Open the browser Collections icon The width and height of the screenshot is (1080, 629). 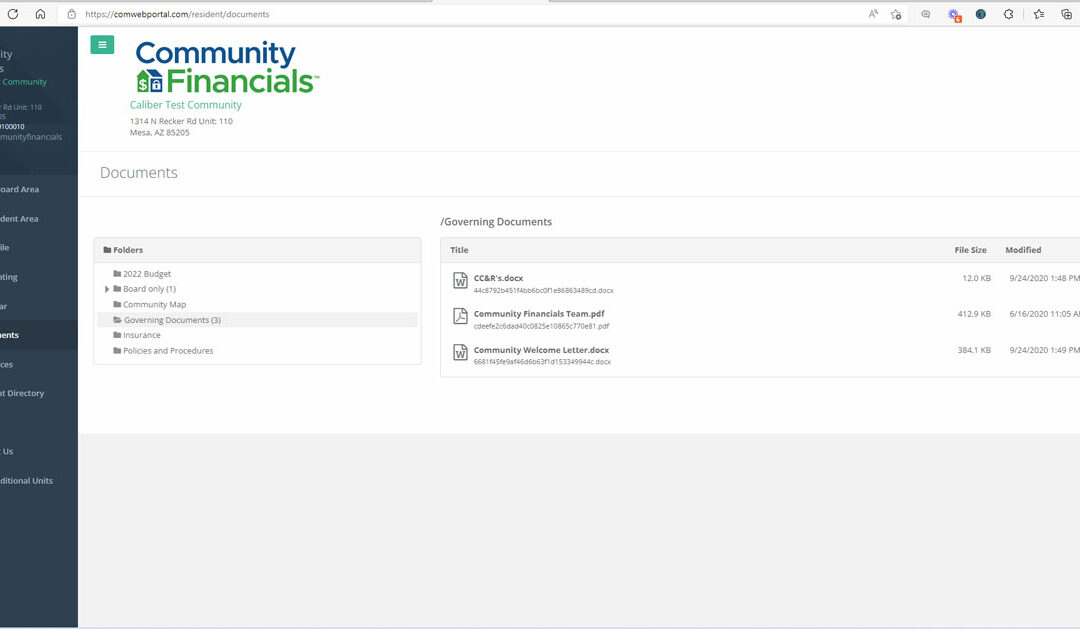1066,14
